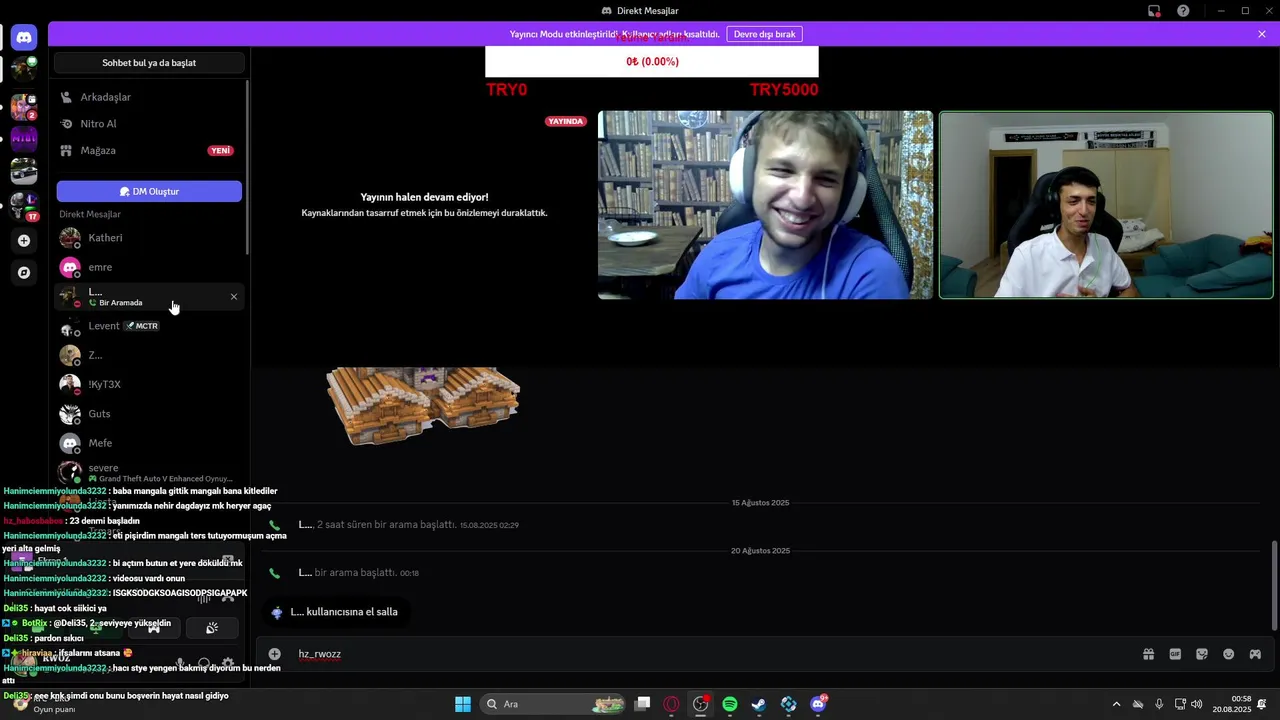This screenshot has height=720, width=1280.
Task: Click L... kullanıcısına el salla button
Action: click(334, 612)
